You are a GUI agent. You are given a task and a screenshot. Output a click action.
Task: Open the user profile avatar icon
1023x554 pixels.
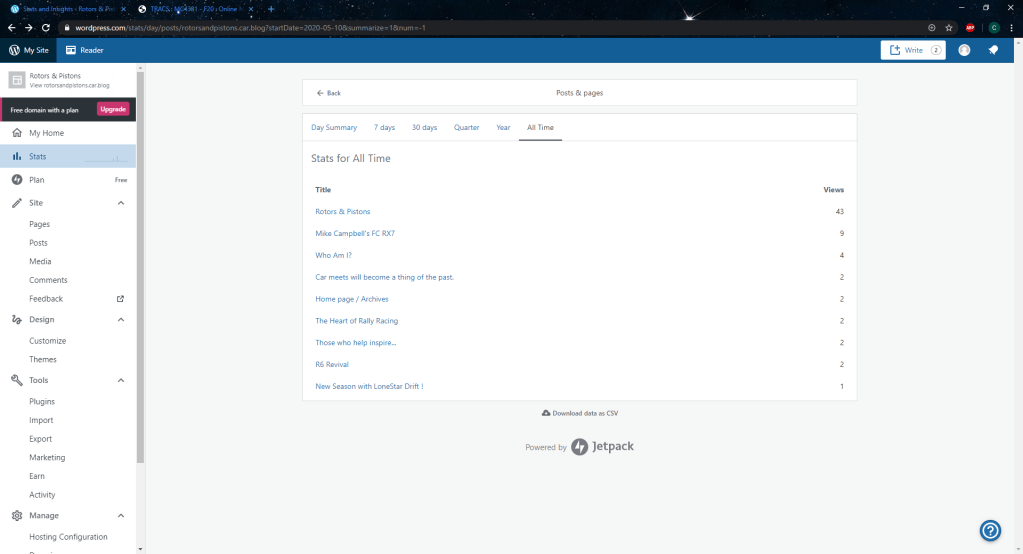pyautogui.click(x=964, y=50)
